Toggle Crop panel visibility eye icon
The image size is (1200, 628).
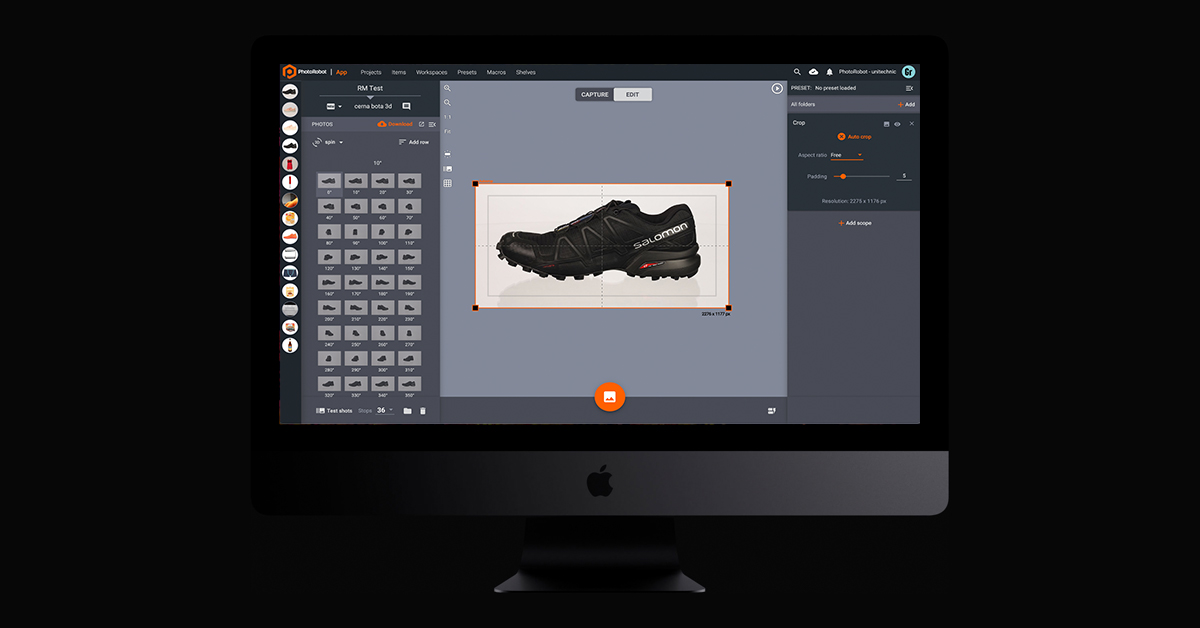tap(897, 124)
